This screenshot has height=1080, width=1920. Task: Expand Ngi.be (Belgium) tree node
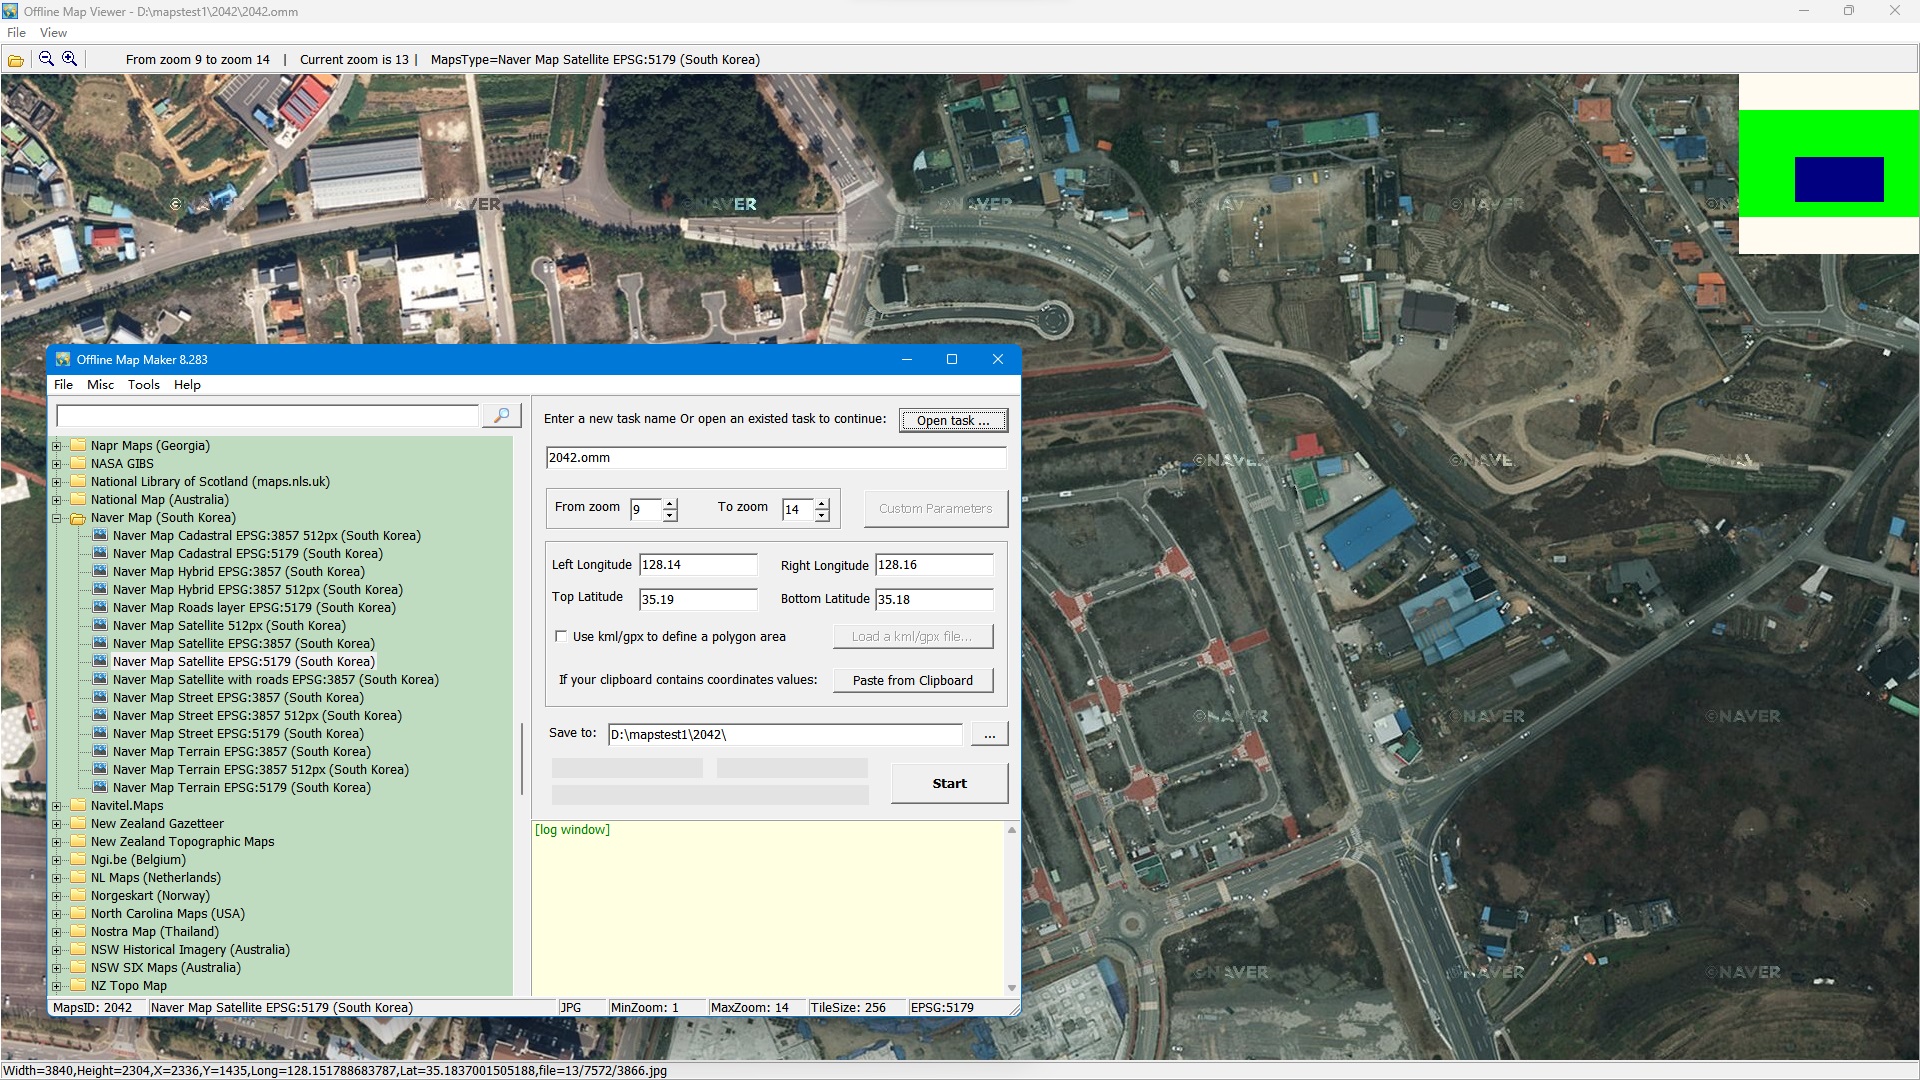pos(57,860)
